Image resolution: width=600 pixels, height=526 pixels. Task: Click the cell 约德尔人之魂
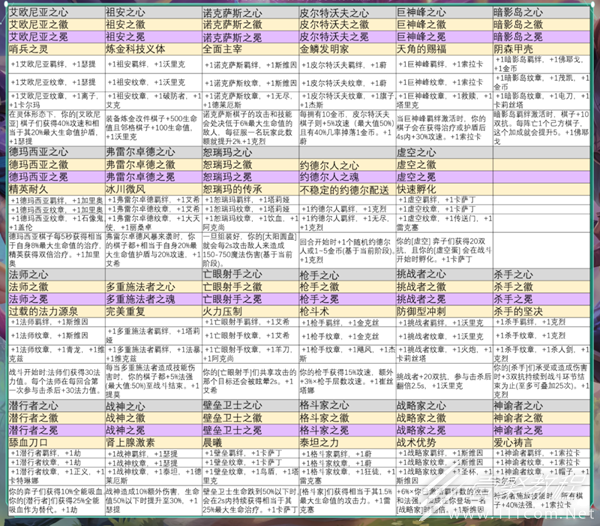tap(347, 177)
